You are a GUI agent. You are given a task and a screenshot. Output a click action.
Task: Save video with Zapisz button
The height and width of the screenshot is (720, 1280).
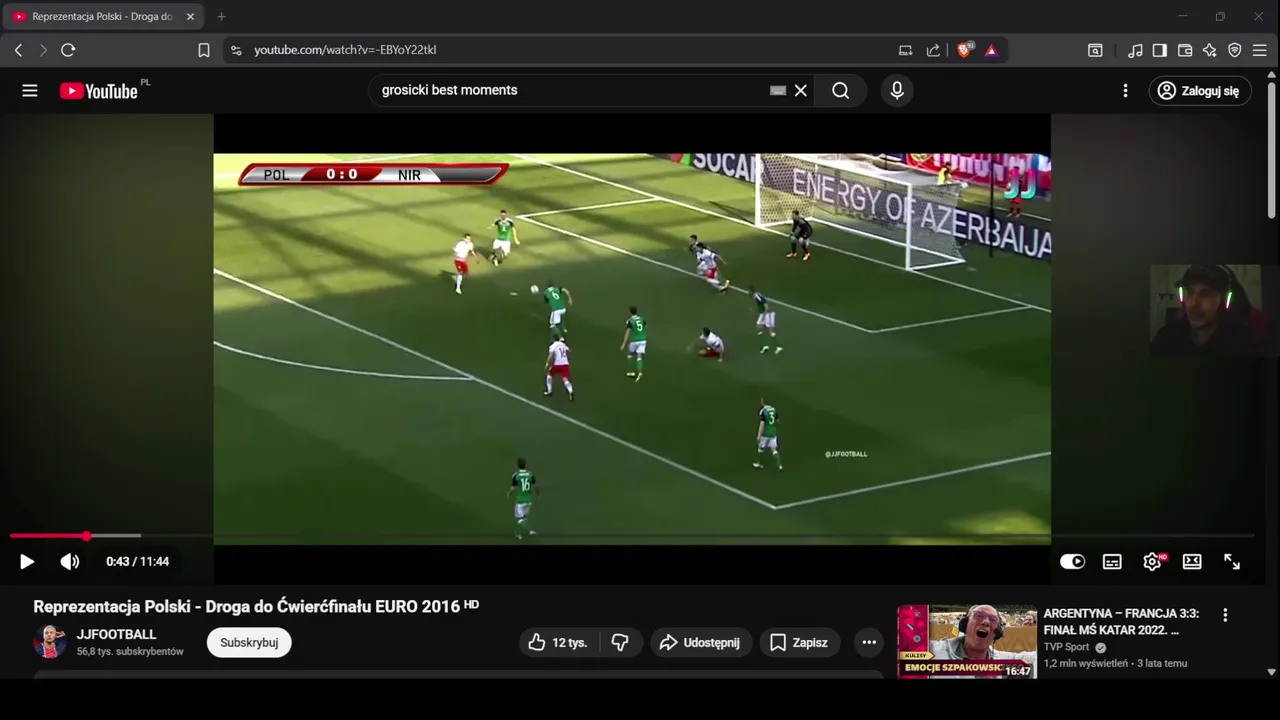coord(799,642)
